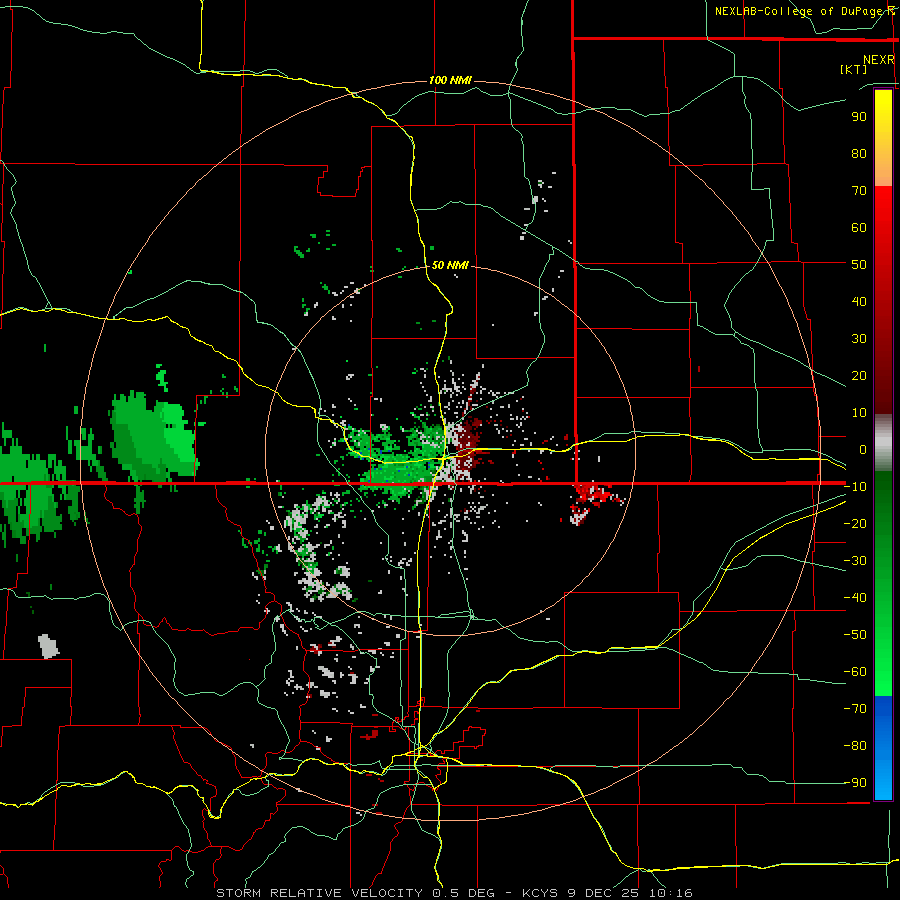900x900 pixels.
Task: Click the -60 value on the velocity scale
Action: [x=855, y=672]
